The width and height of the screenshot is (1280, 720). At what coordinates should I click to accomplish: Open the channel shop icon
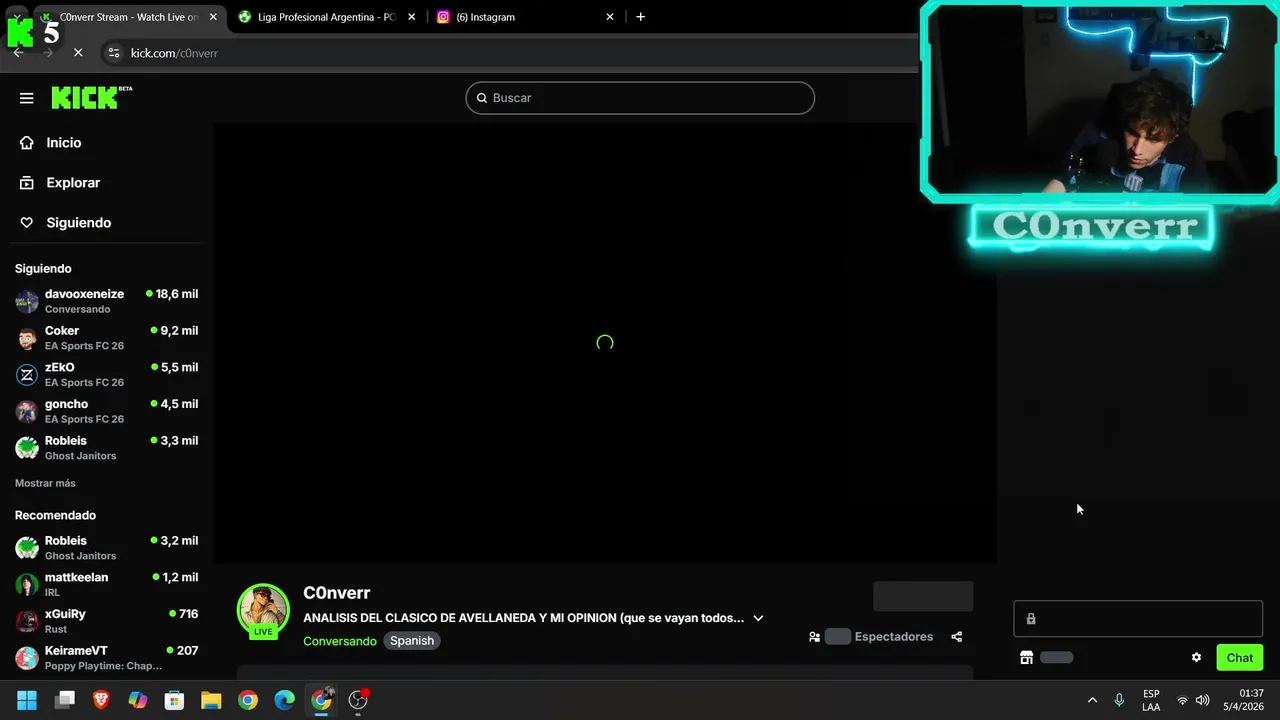coord(1026,657)
